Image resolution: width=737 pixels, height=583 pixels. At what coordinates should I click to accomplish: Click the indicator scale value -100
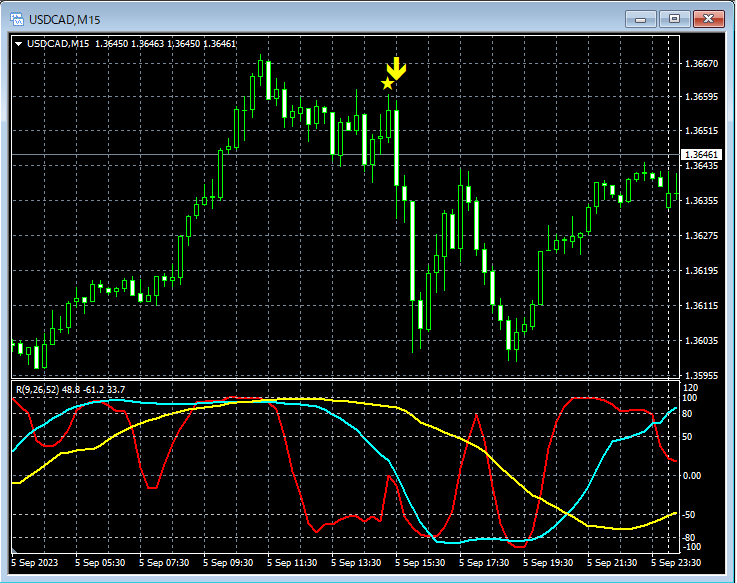click(x=691, y=547)
